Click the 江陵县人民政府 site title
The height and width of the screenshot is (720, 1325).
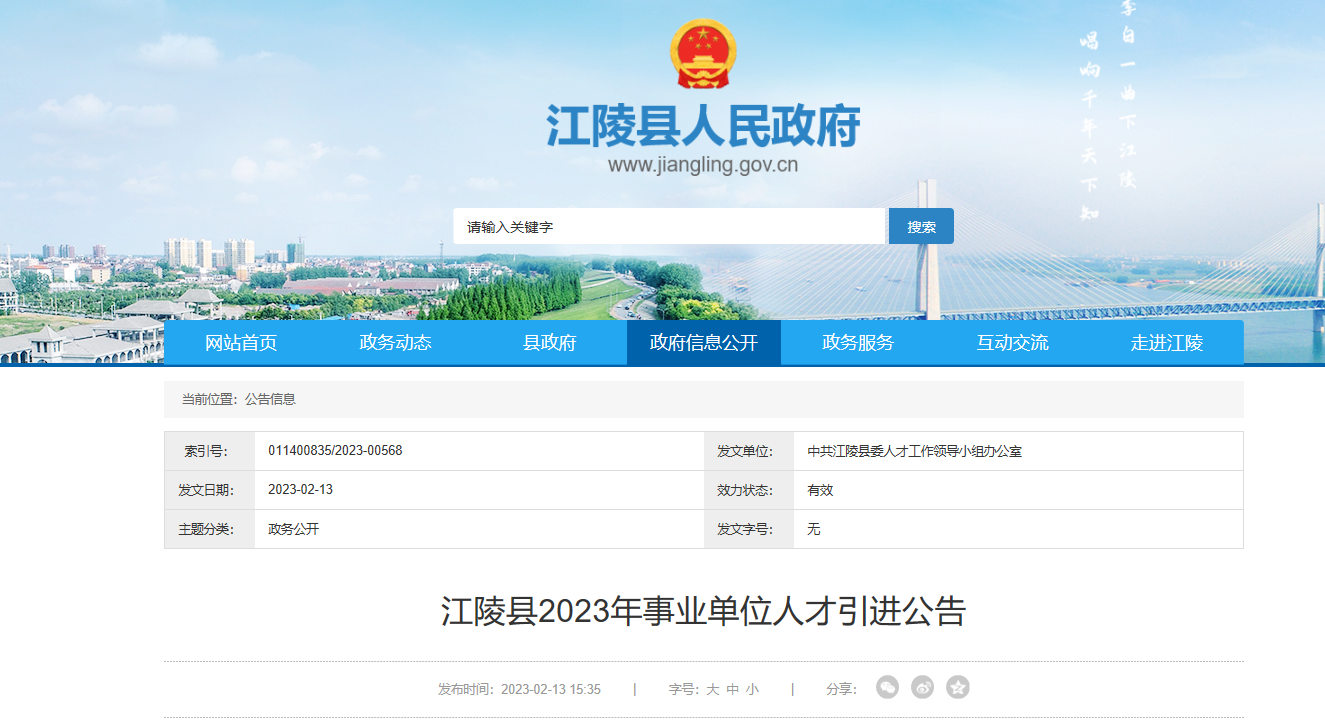704,126
